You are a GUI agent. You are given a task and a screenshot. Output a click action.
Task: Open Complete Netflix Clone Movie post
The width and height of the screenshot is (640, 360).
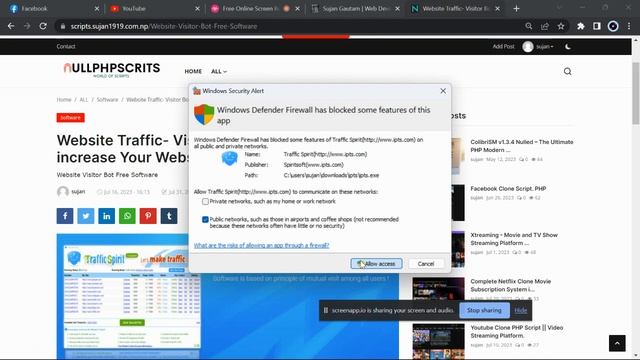(x=510, y=285)
